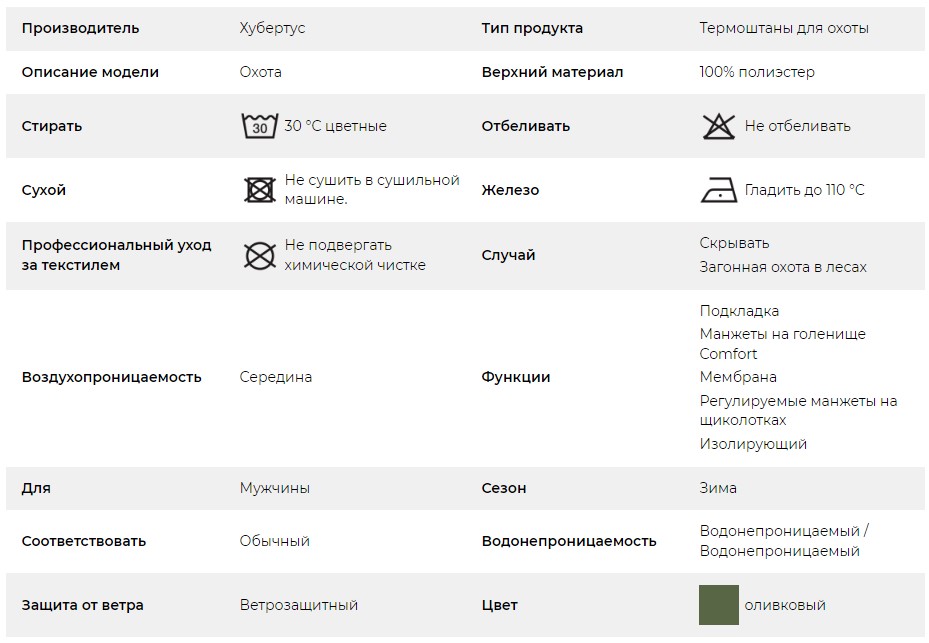Click the 'оливковый' color name
This screenshot has height=643, width=929.
click(x=784, y=605)
